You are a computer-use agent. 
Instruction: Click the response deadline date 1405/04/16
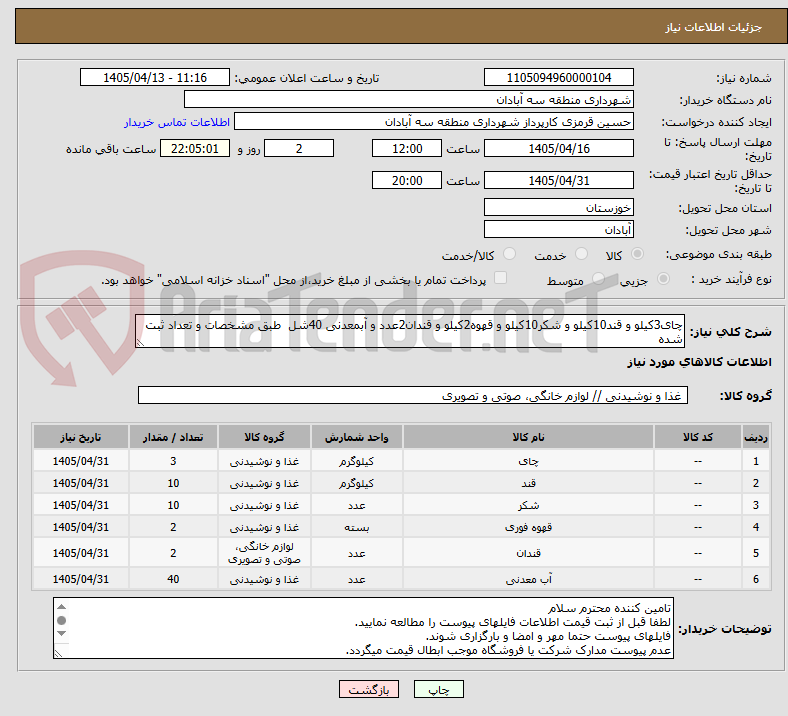558,149
